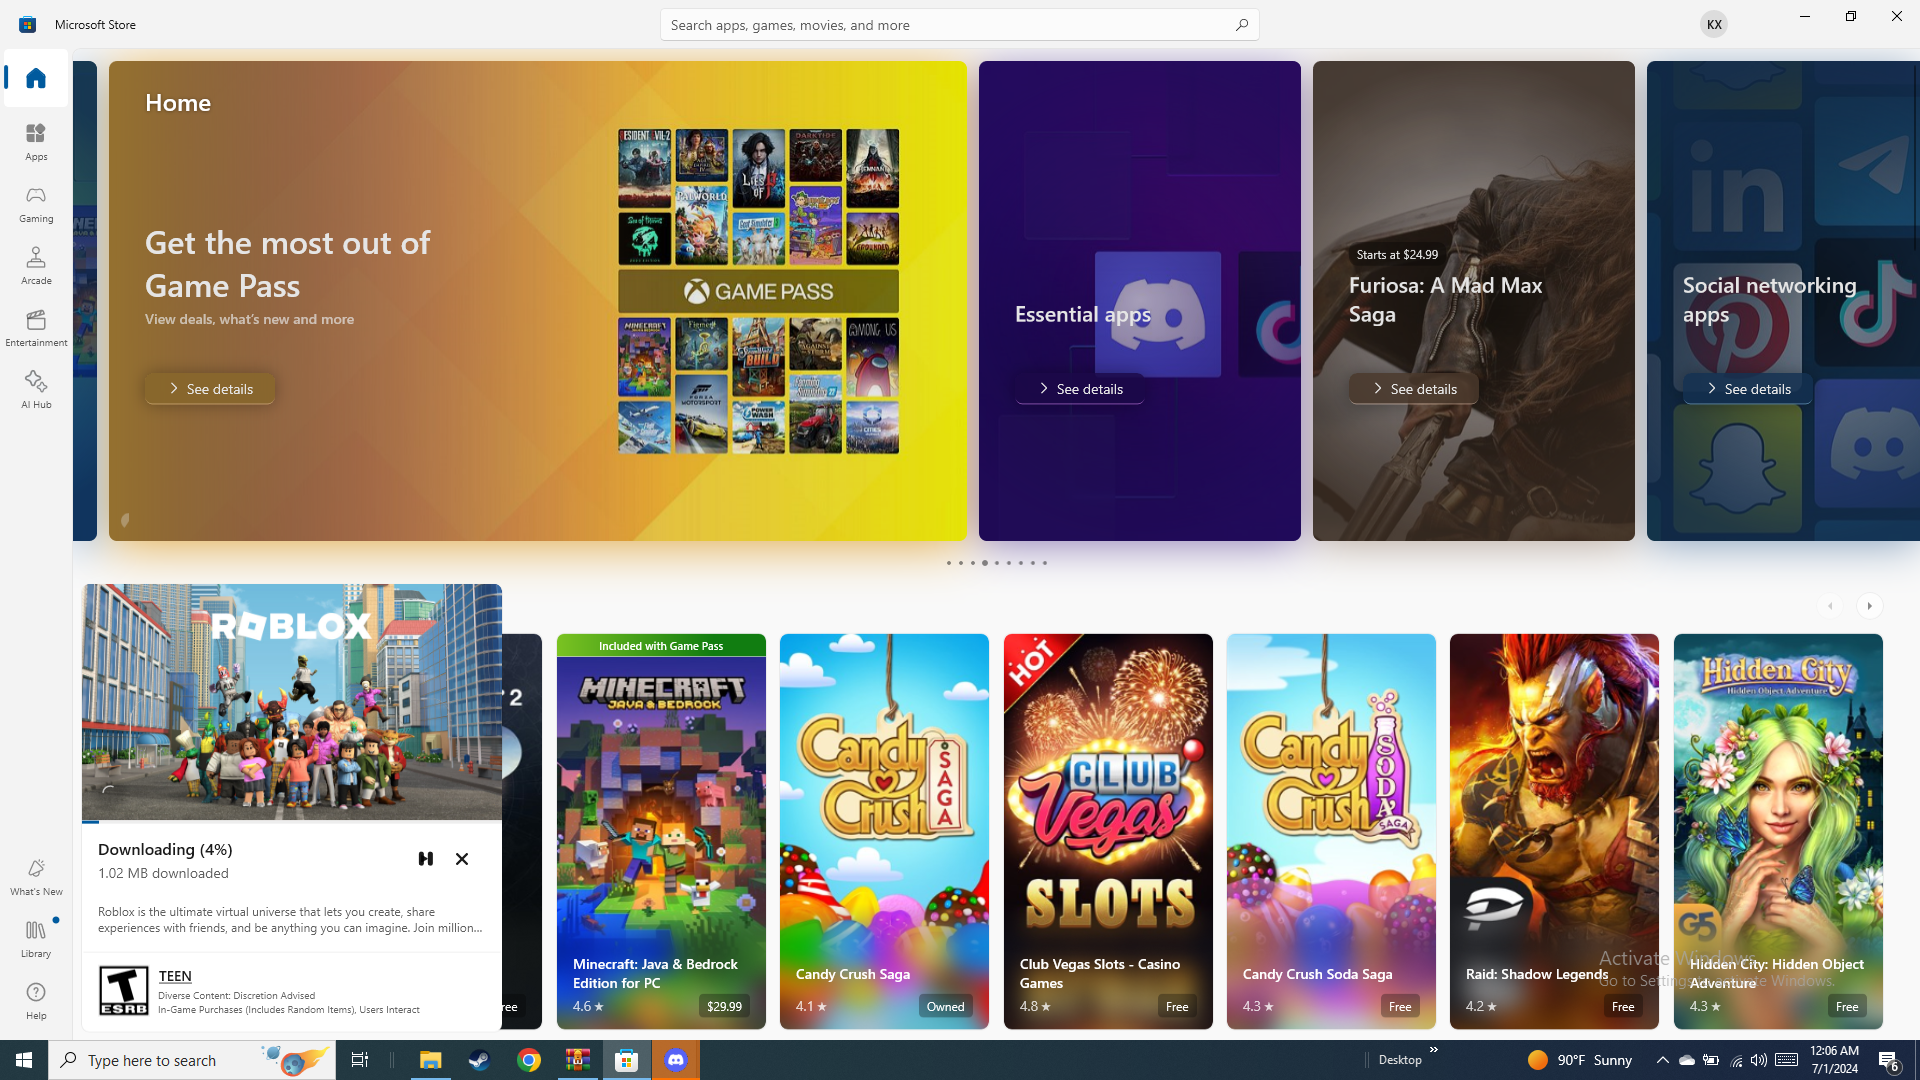Show hidden system tray icons
The height and width of the screenshot is (1080, 1920).
[1662, 1060]
